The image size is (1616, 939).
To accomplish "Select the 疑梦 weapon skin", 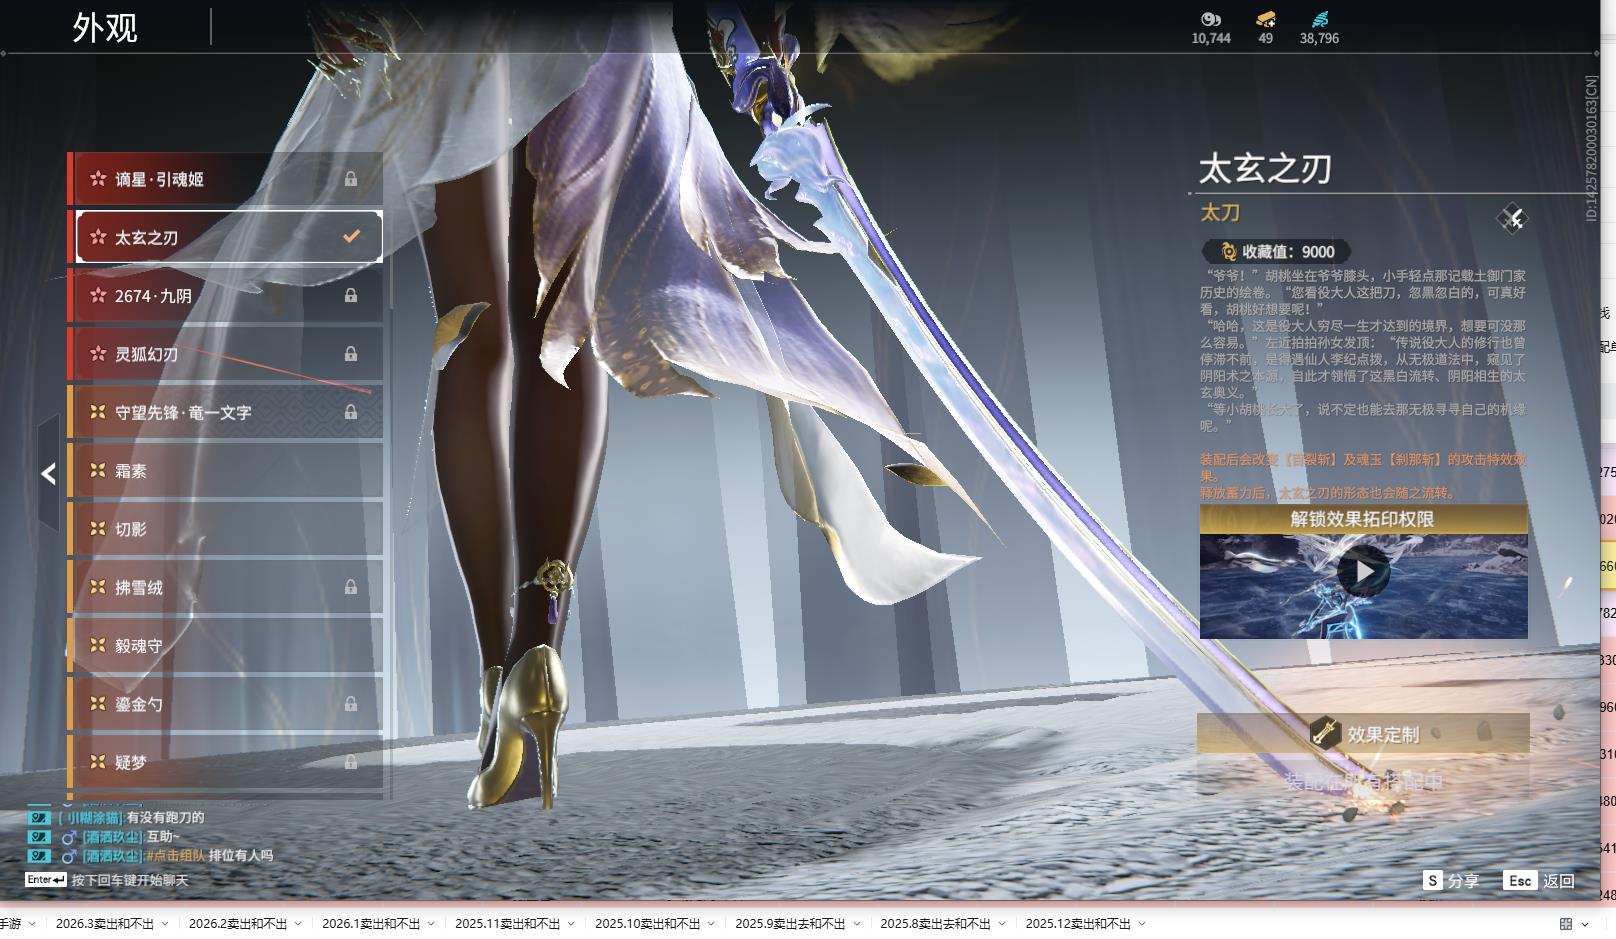I will coord(226,762).
